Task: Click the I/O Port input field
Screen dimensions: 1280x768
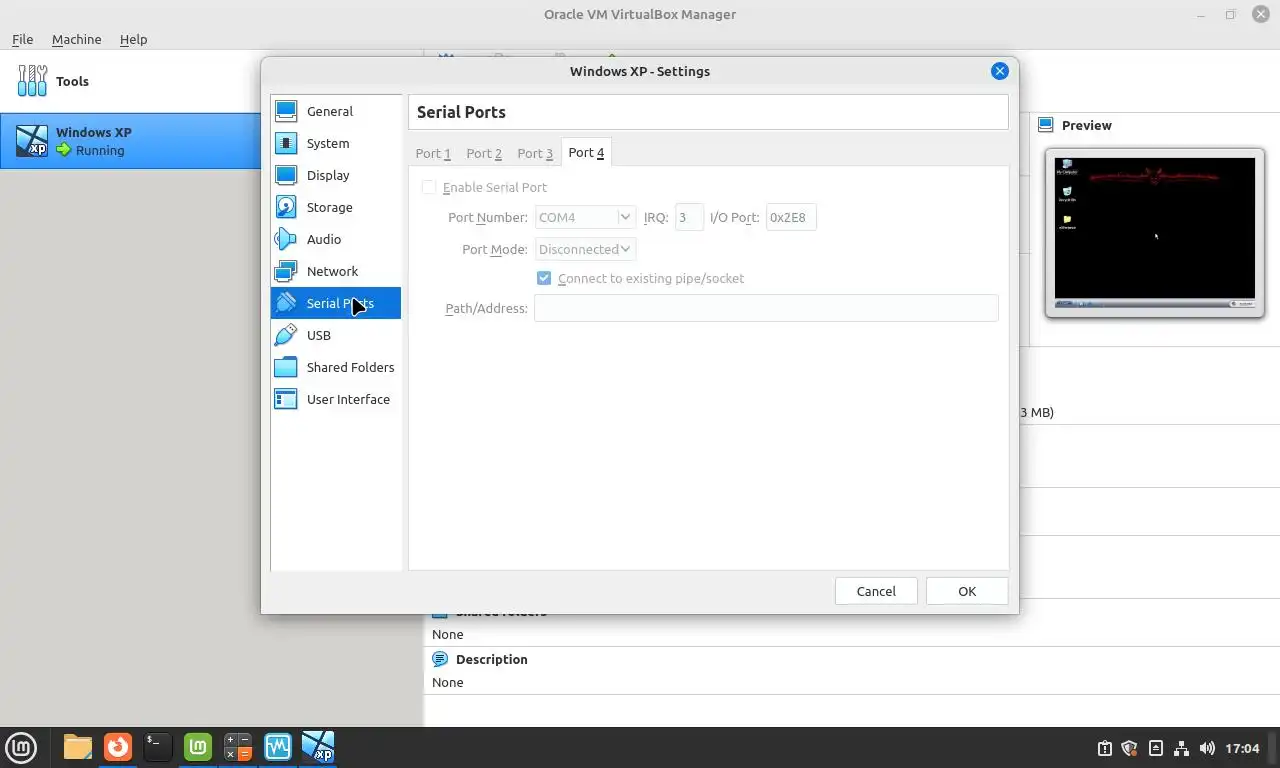Action: pos(791,217)
